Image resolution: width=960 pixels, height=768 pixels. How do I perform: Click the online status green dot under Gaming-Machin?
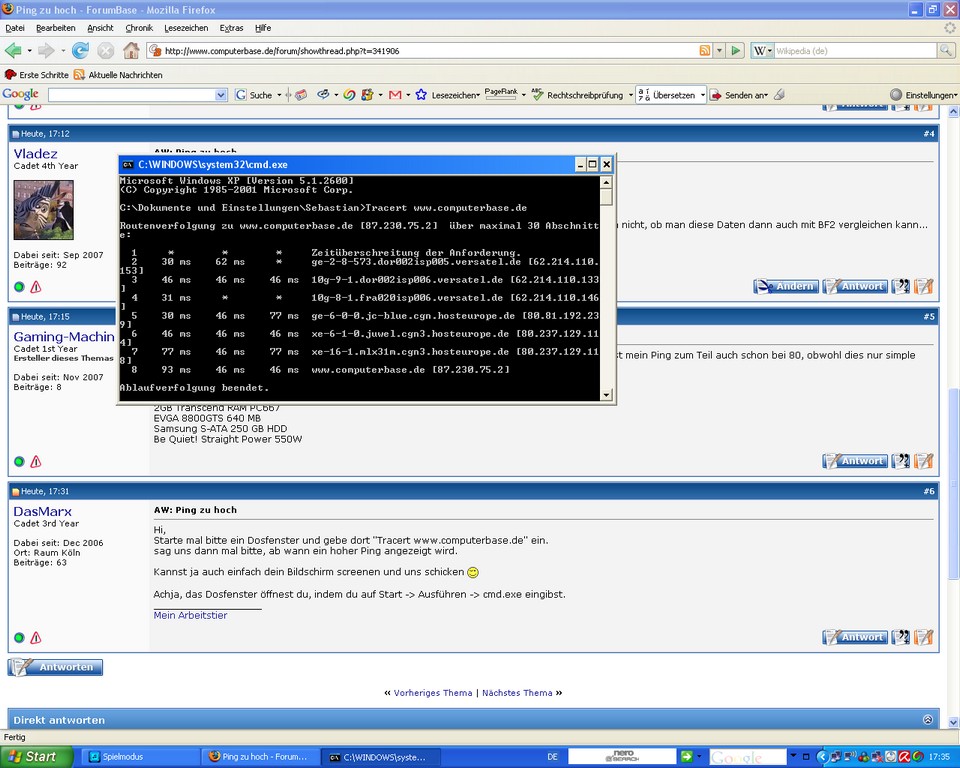[x=19, y=462]
